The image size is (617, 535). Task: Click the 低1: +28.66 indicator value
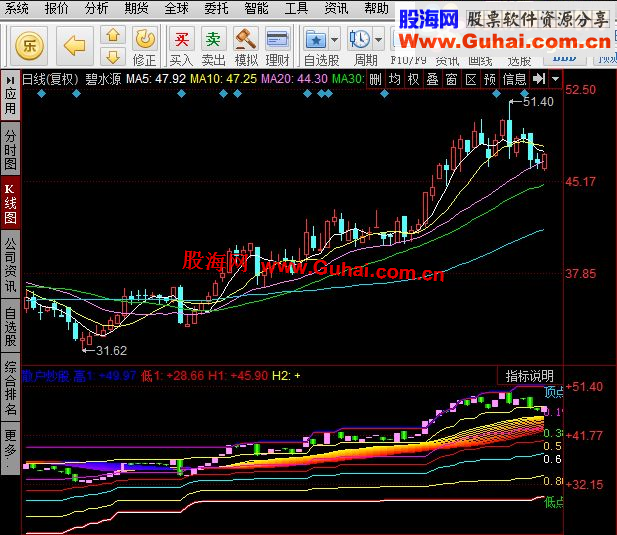pos(172,376)
